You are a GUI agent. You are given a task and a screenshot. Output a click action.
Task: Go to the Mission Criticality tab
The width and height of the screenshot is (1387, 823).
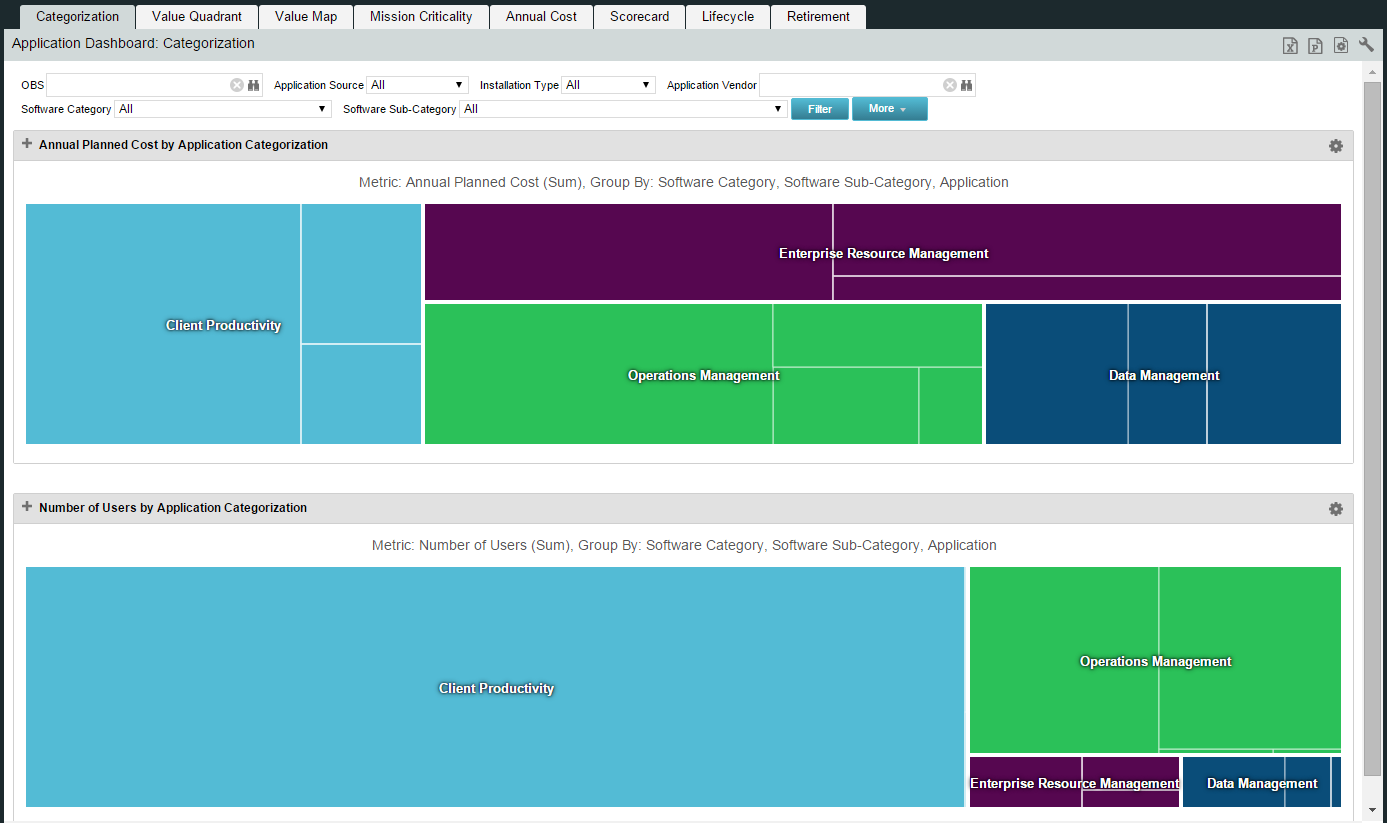coord(421,16)
